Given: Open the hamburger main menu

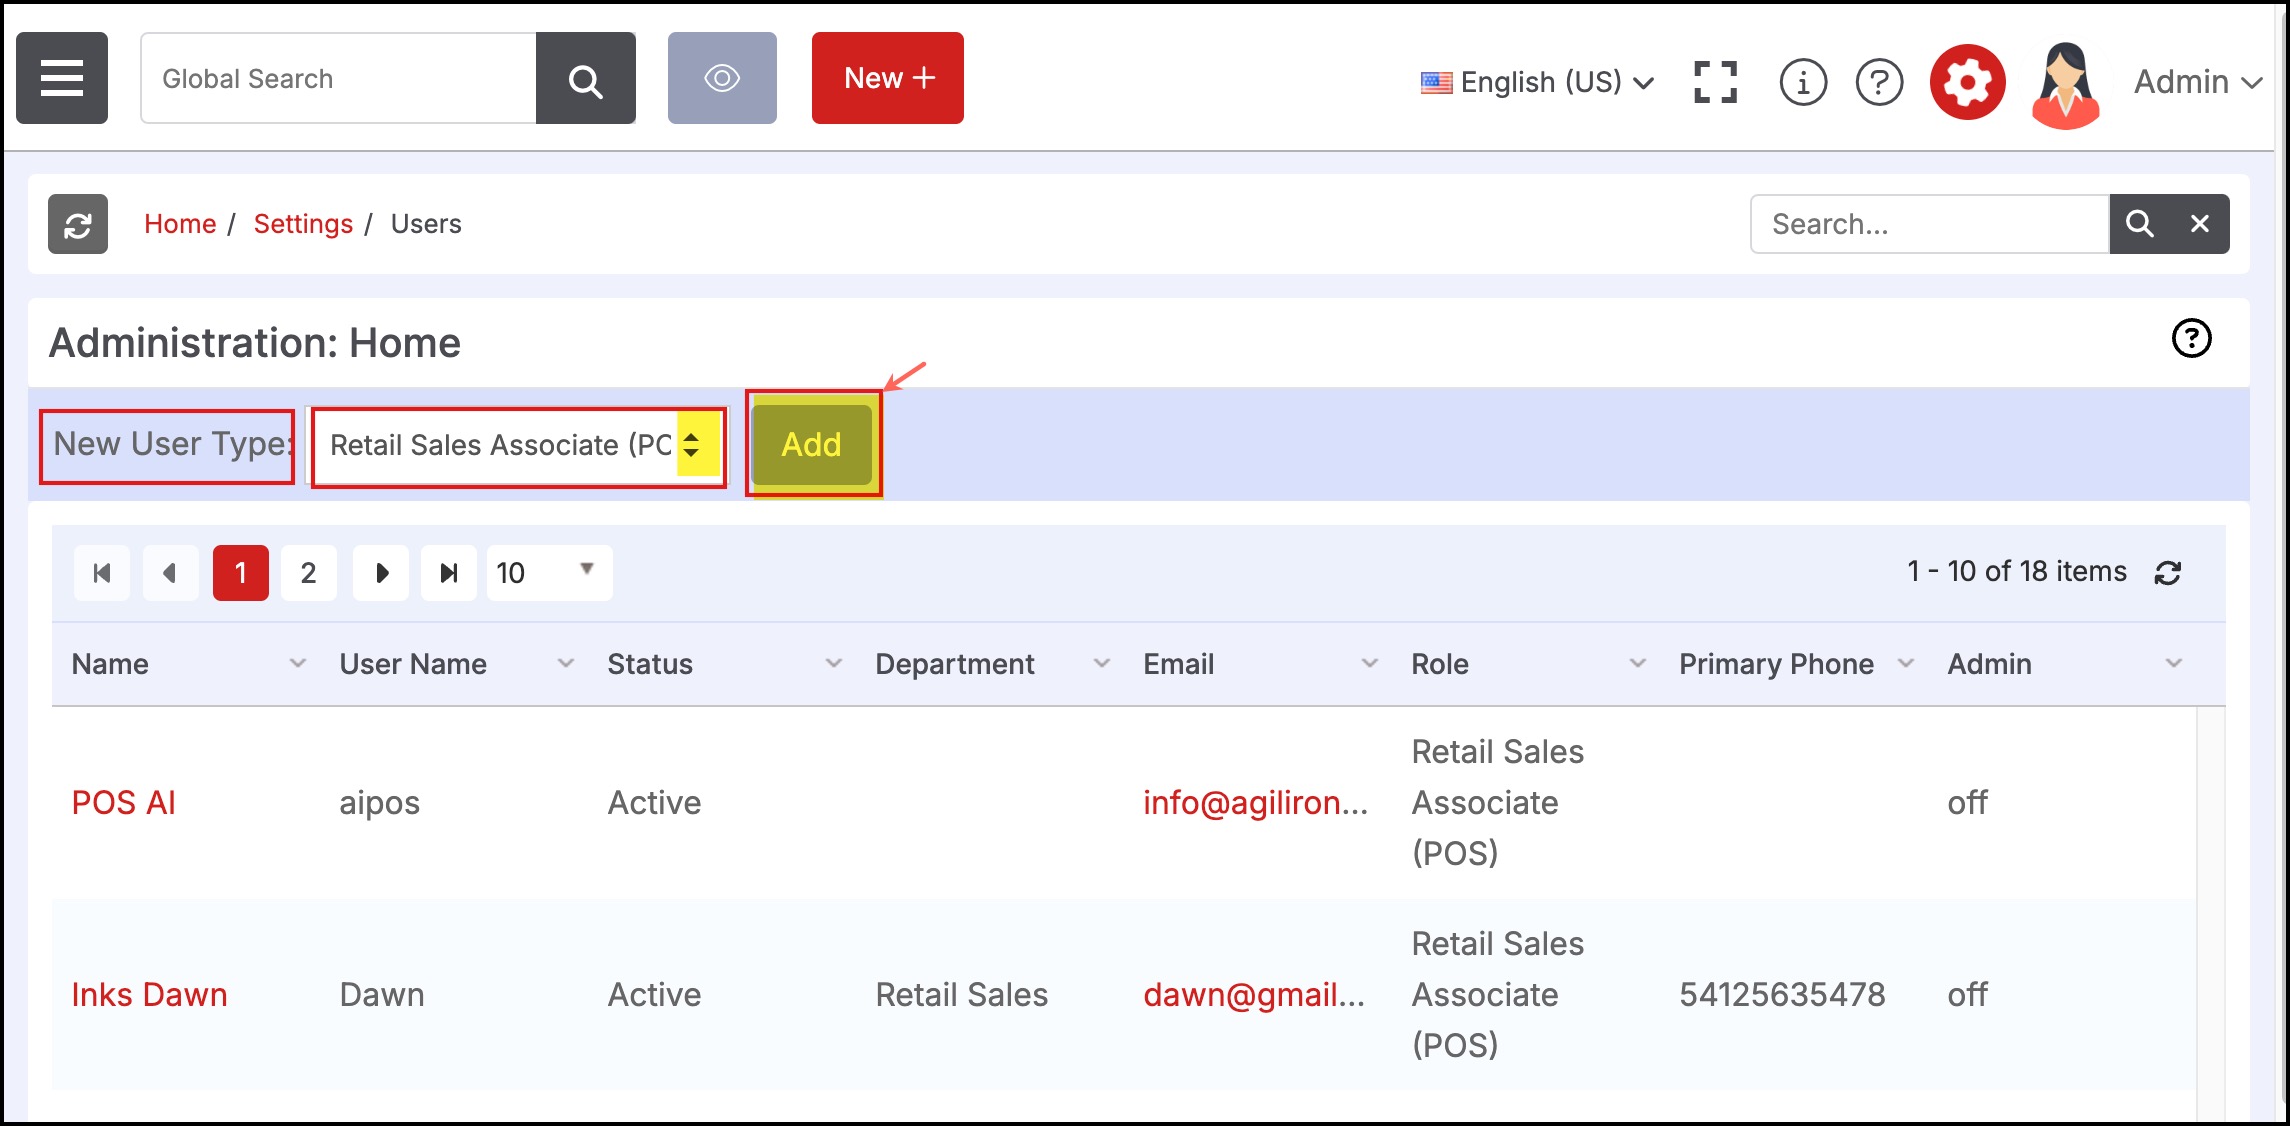Looking at the screenshot, I should [x=62, y=78].
